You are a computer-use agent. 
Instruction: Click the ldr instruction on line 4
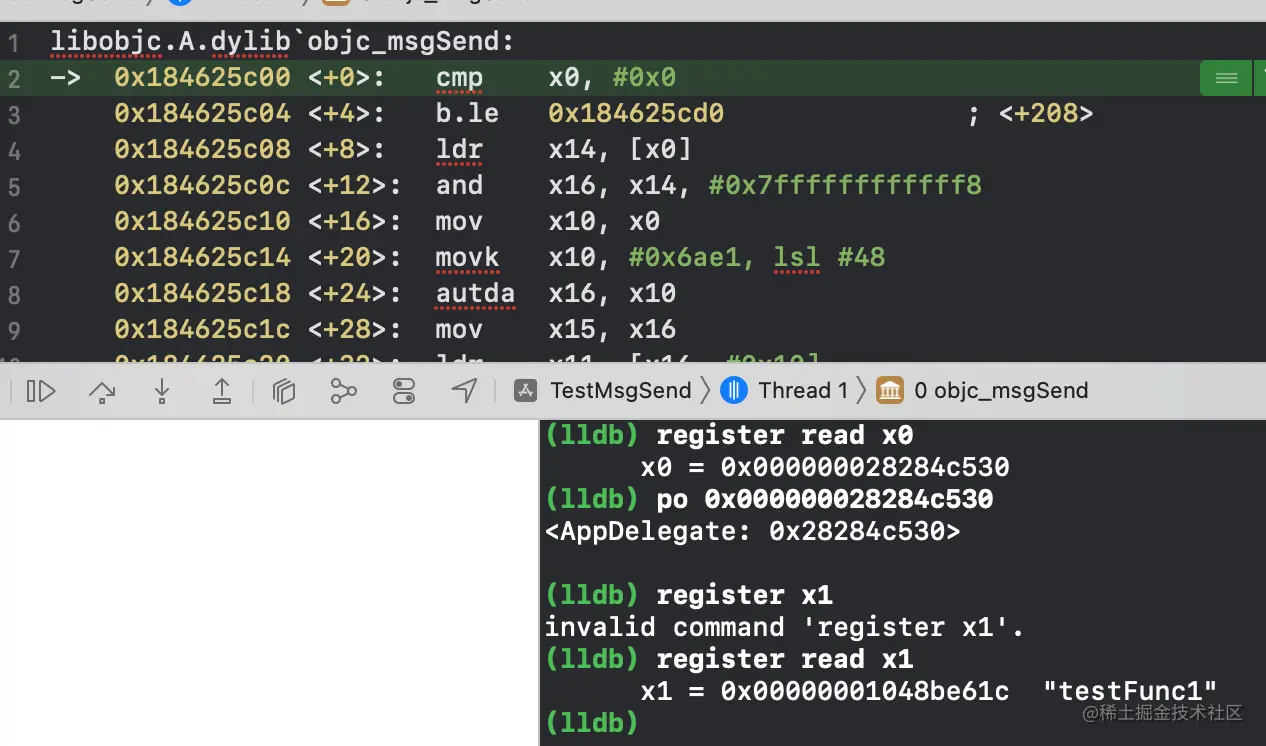point(459,149)
